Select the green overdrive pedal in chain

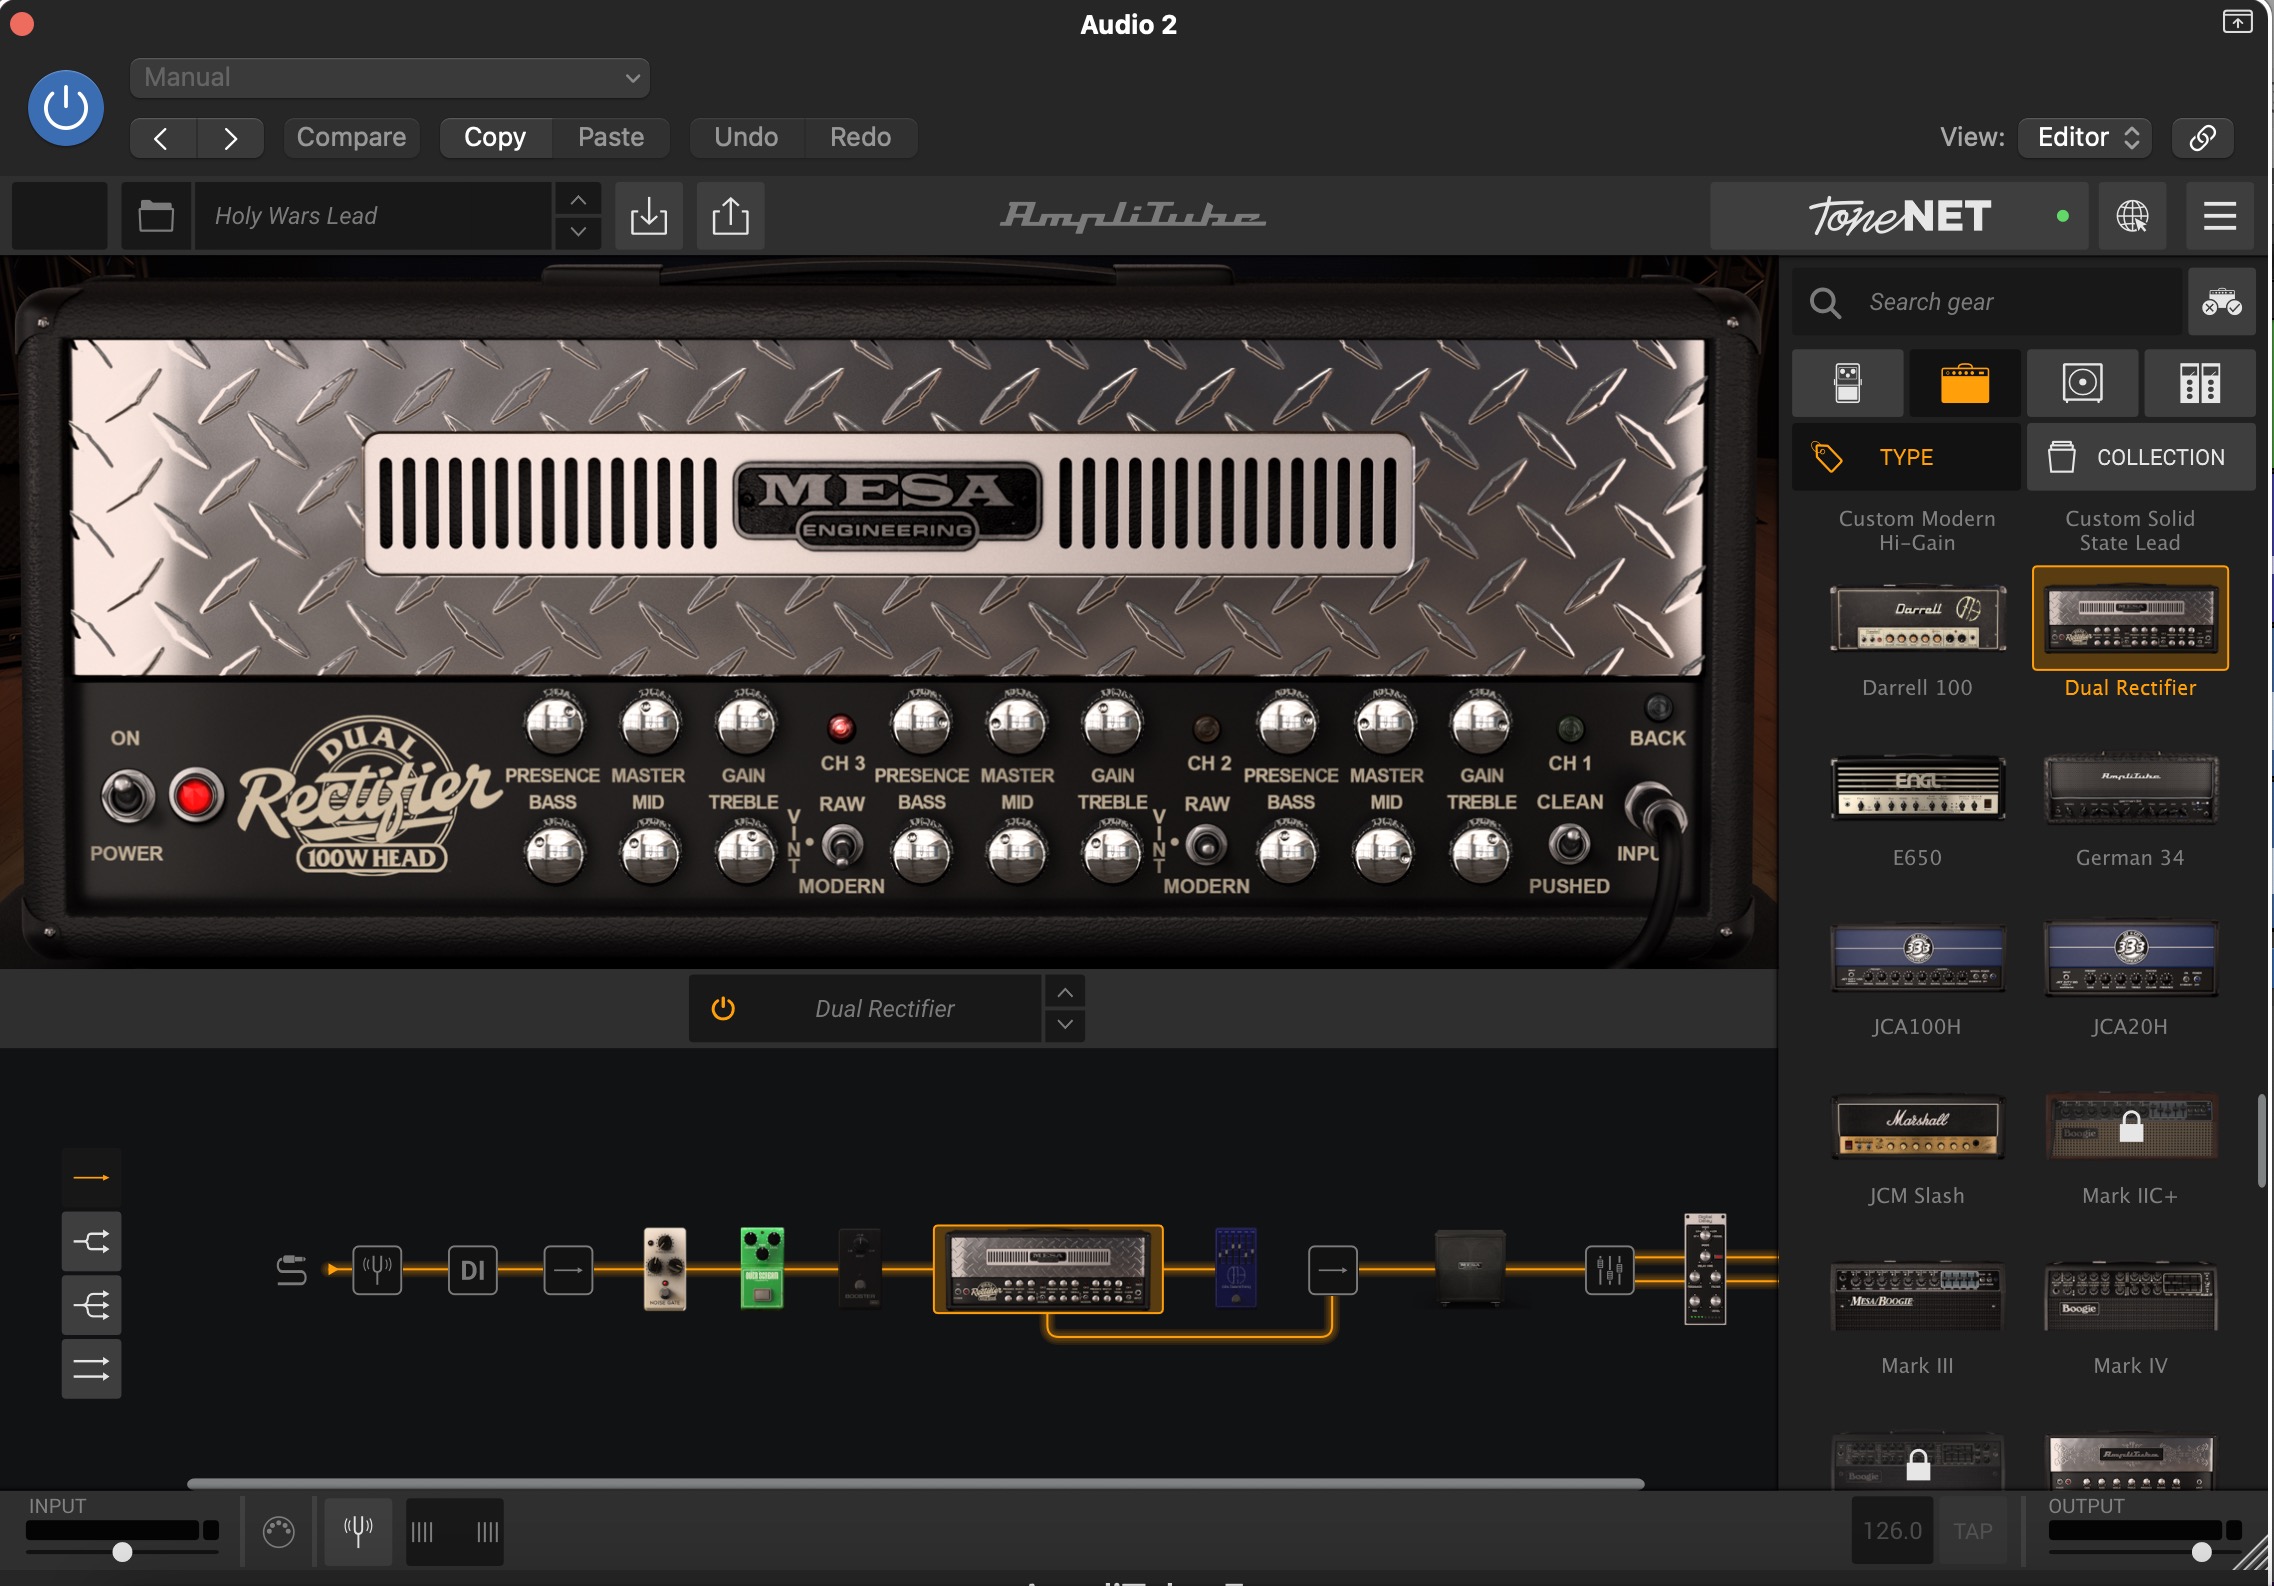tap(762, 1268)
